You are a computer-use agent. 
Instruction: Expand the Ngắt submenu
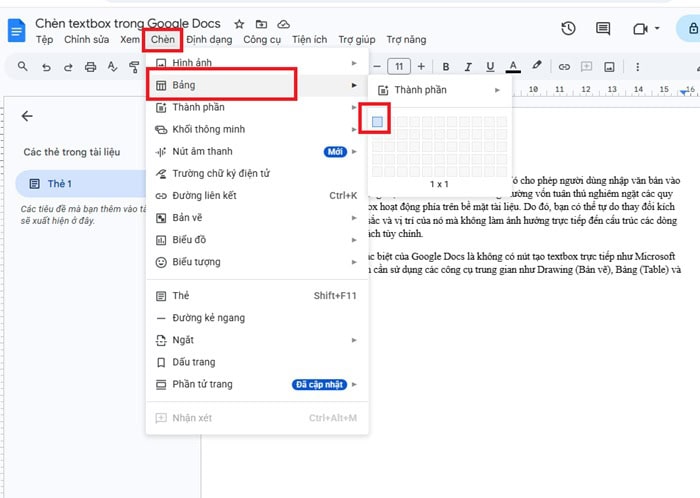click(x=257, y=340)
